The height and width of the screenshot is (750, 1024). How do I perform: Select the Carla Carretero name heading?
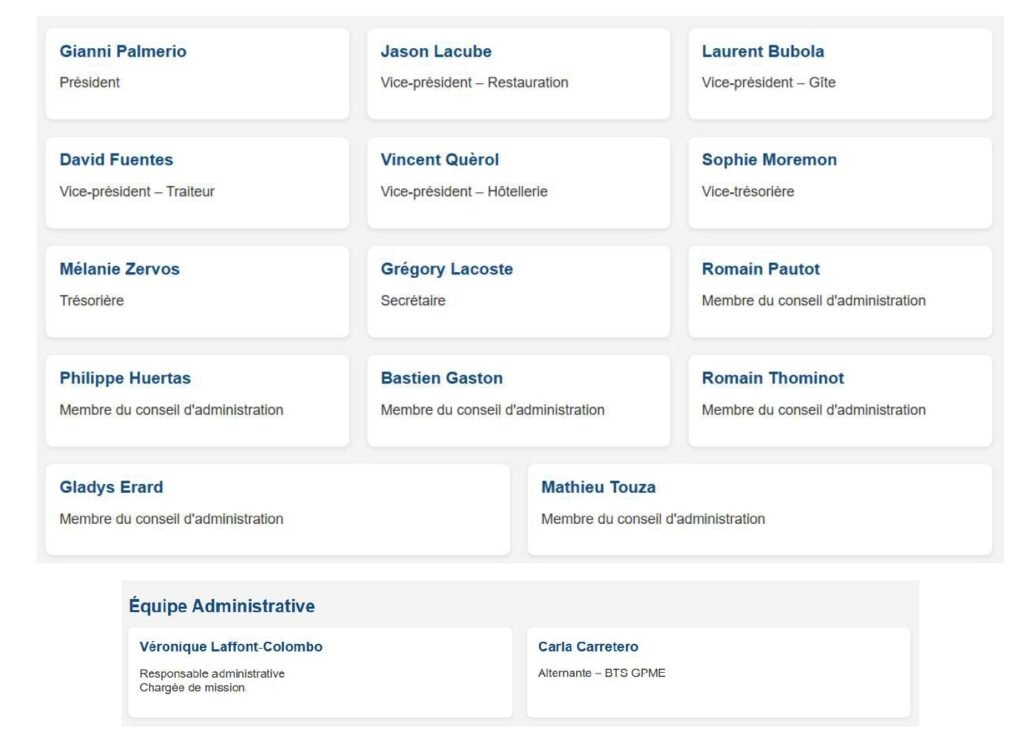[588, 647]
